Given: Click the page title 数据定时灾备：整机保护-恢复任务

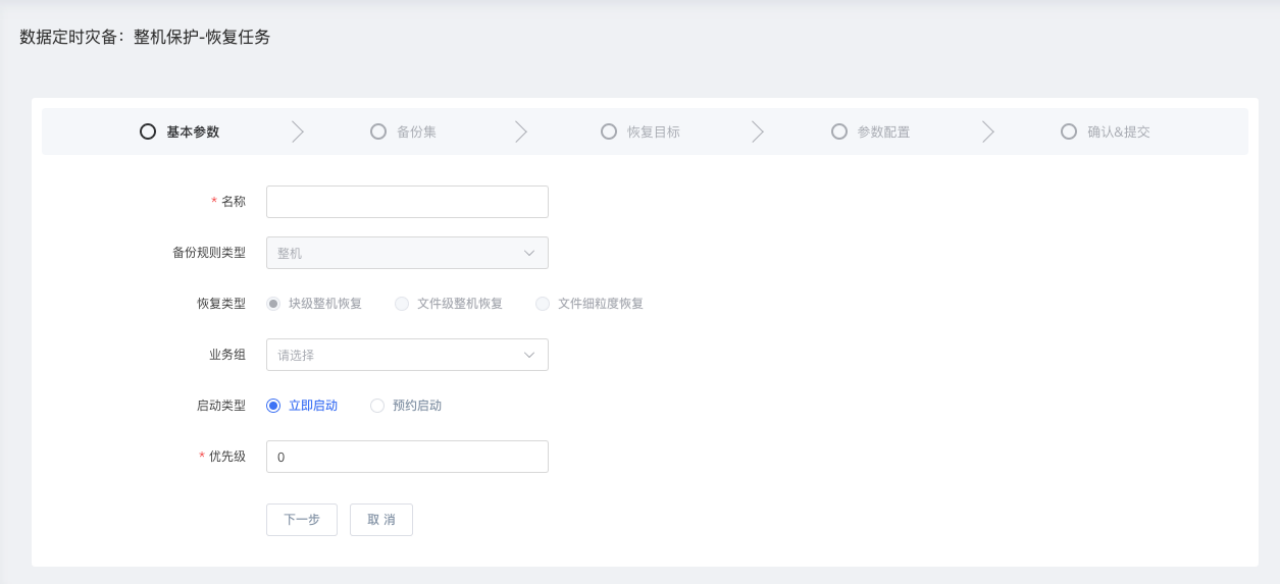Looking at the screenshot, I should pyautogui.click(x=145, y=38).
